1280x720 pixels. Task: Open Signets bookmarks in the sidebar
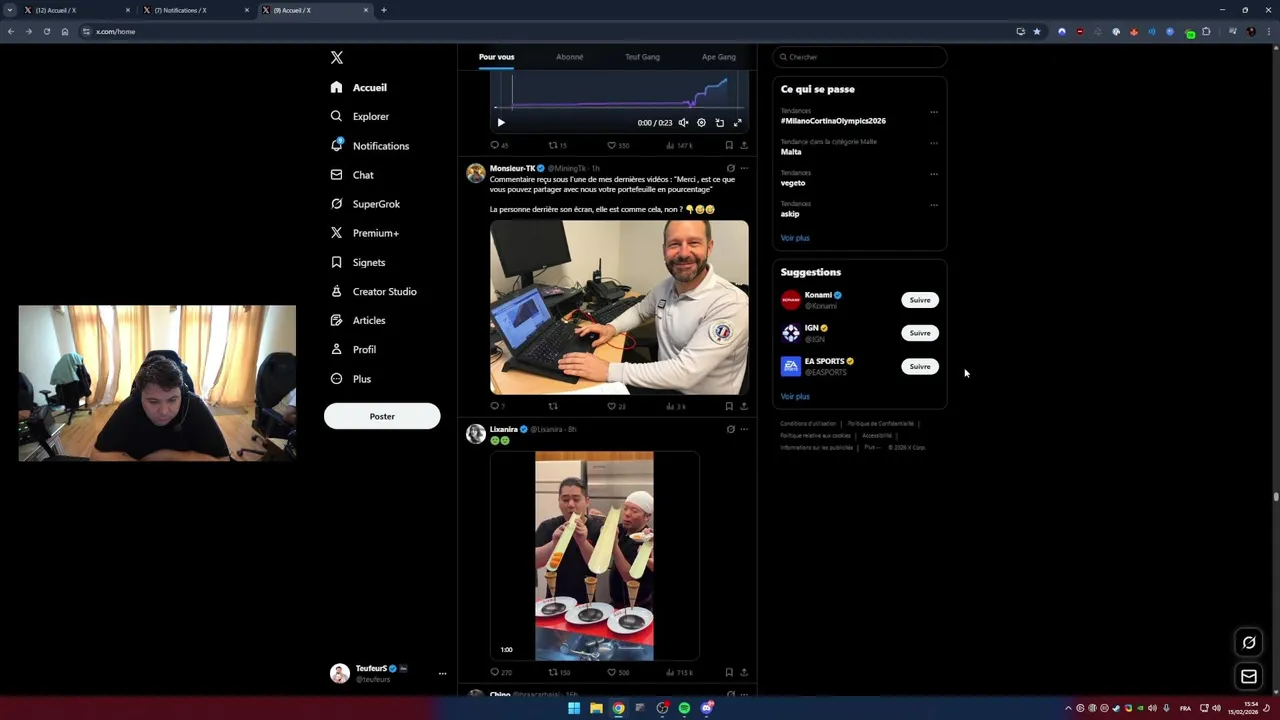358,262
